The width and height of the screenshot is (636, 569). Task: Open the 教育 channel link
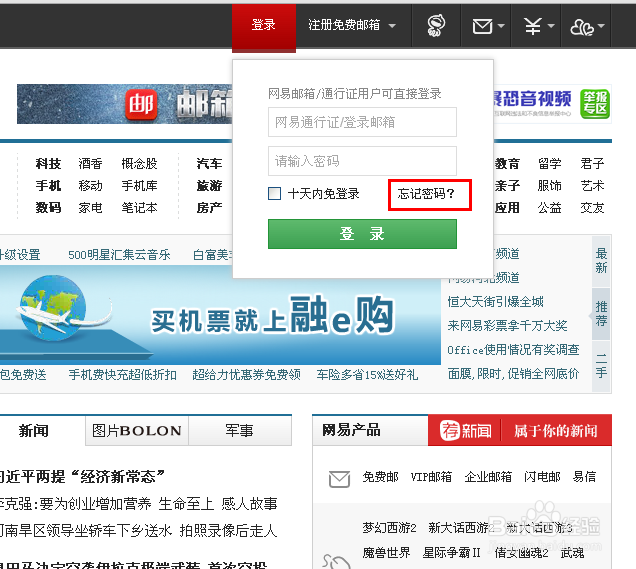coord(507,164)
